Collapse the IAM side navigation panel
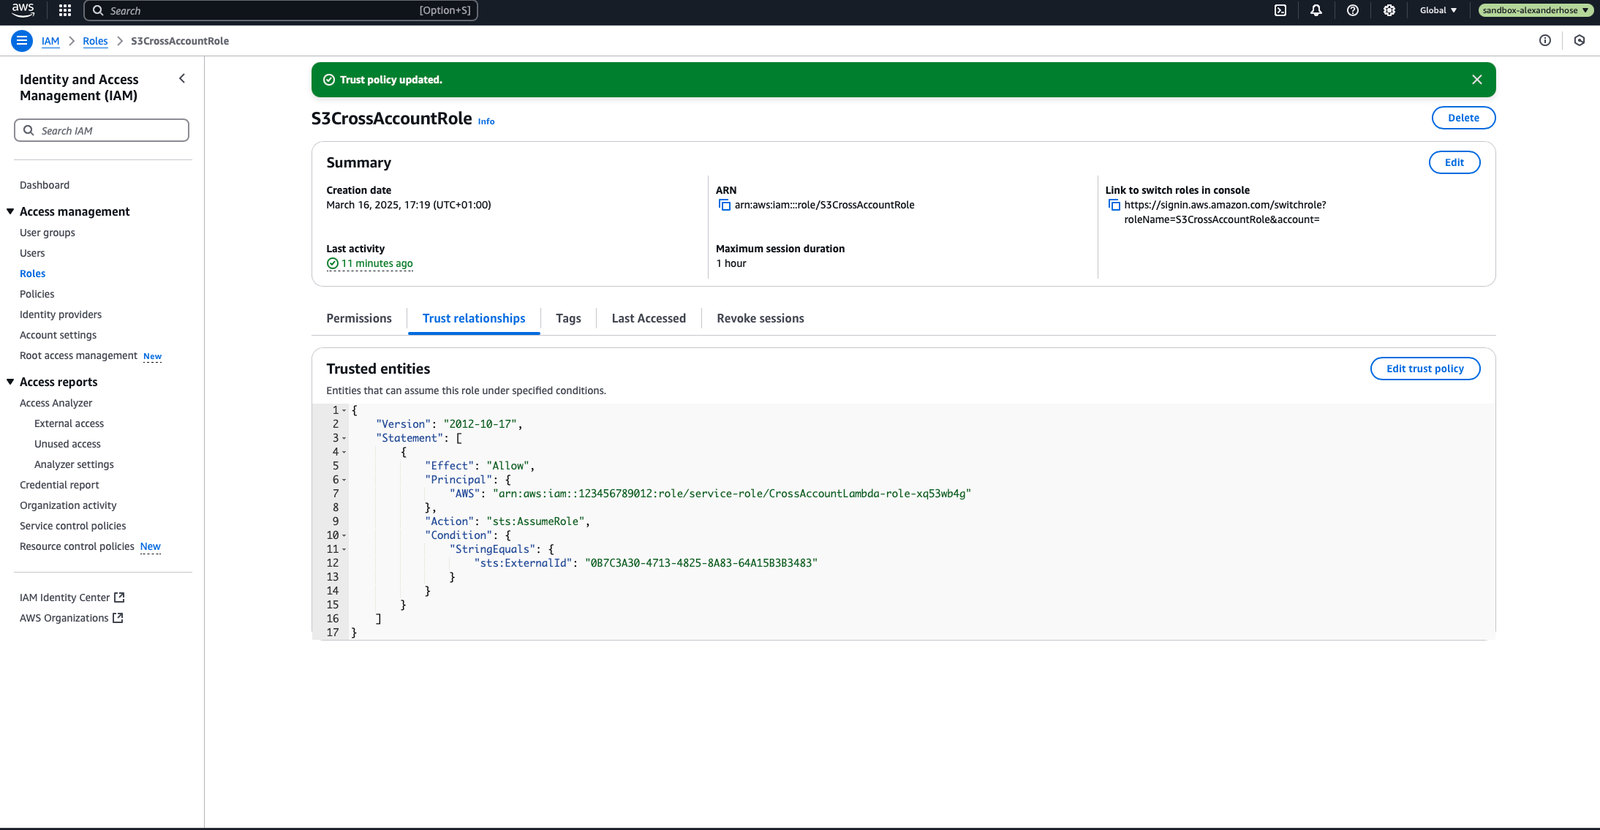 pos(182,78)
